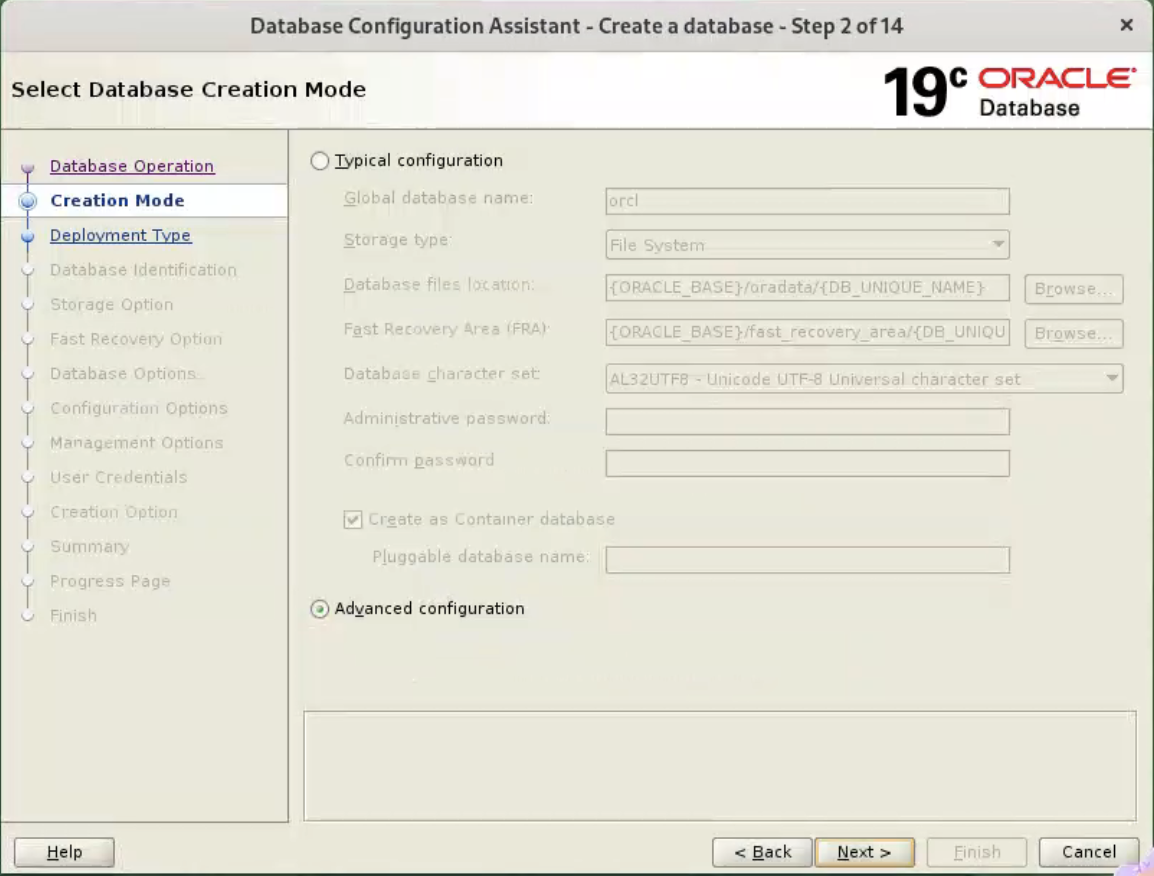Go to the Deployment Type step

(x=120, y=235)
